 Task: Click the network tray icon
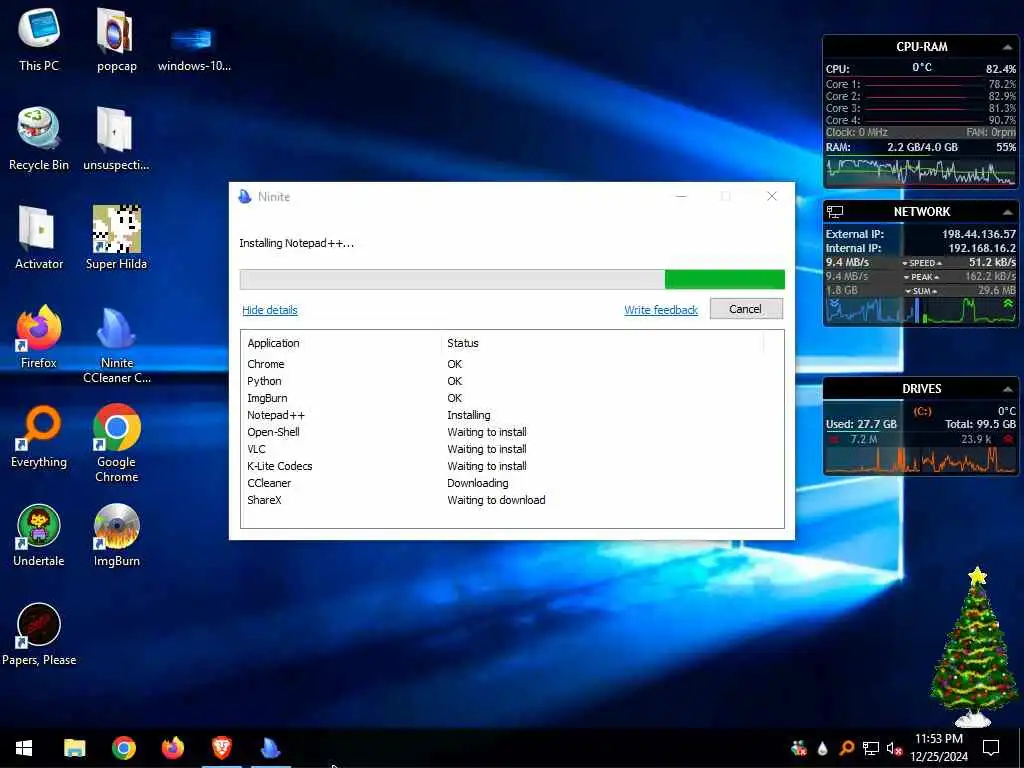coord(871,748)
